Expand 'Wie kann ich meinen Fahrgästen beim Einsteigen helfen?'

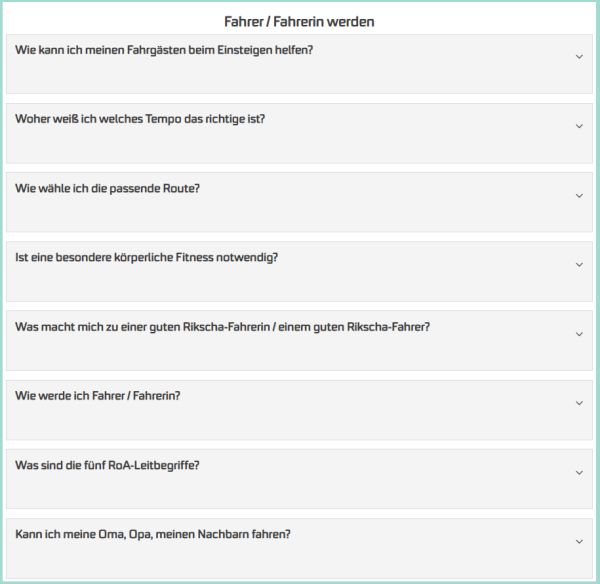coord(165,49)
